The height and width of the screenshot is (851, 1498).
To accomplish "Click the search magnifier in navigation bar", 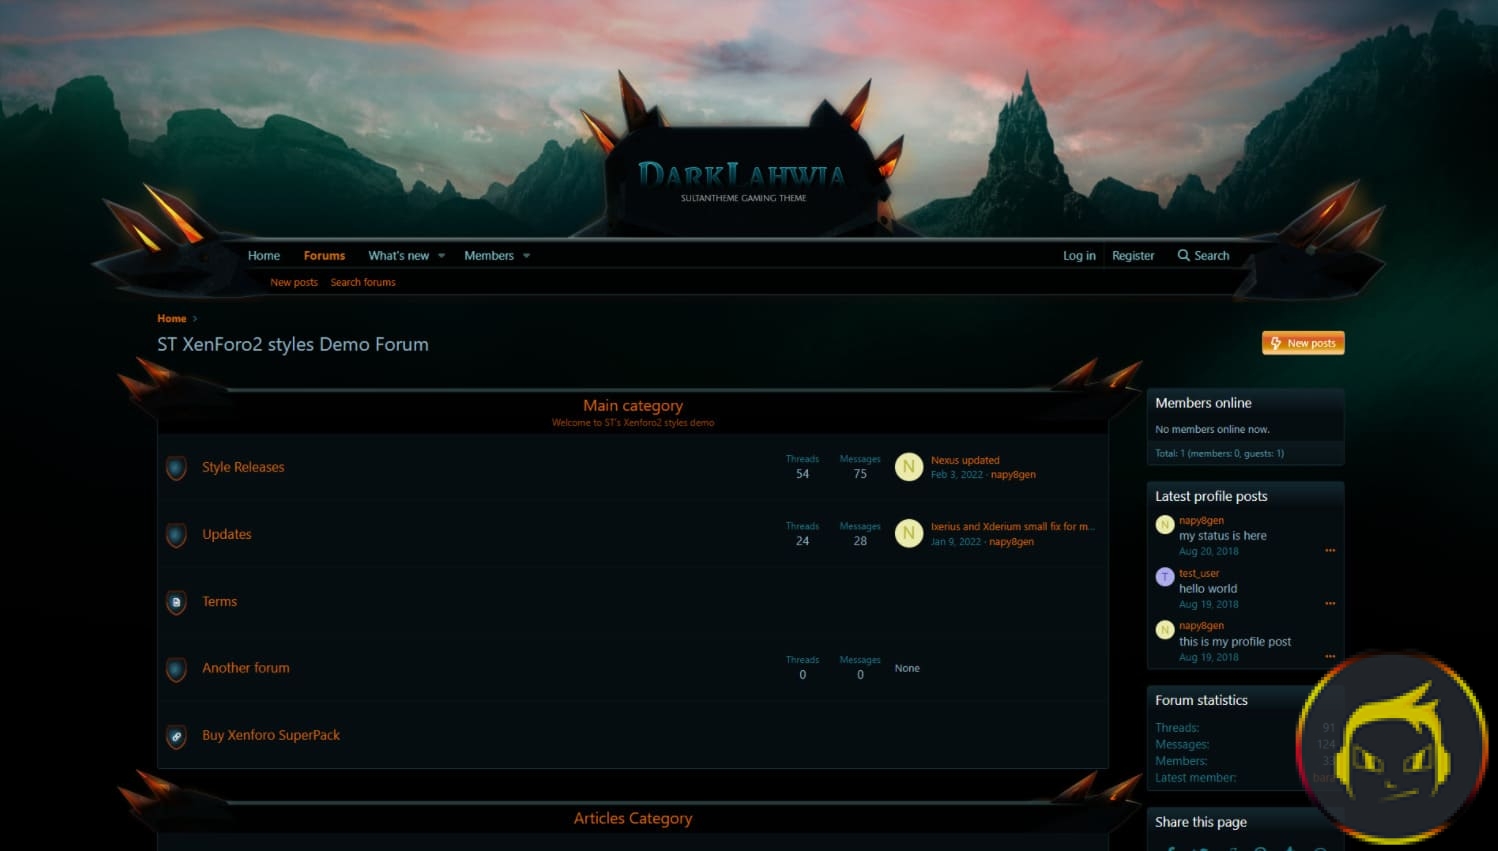I will 1183,256.
